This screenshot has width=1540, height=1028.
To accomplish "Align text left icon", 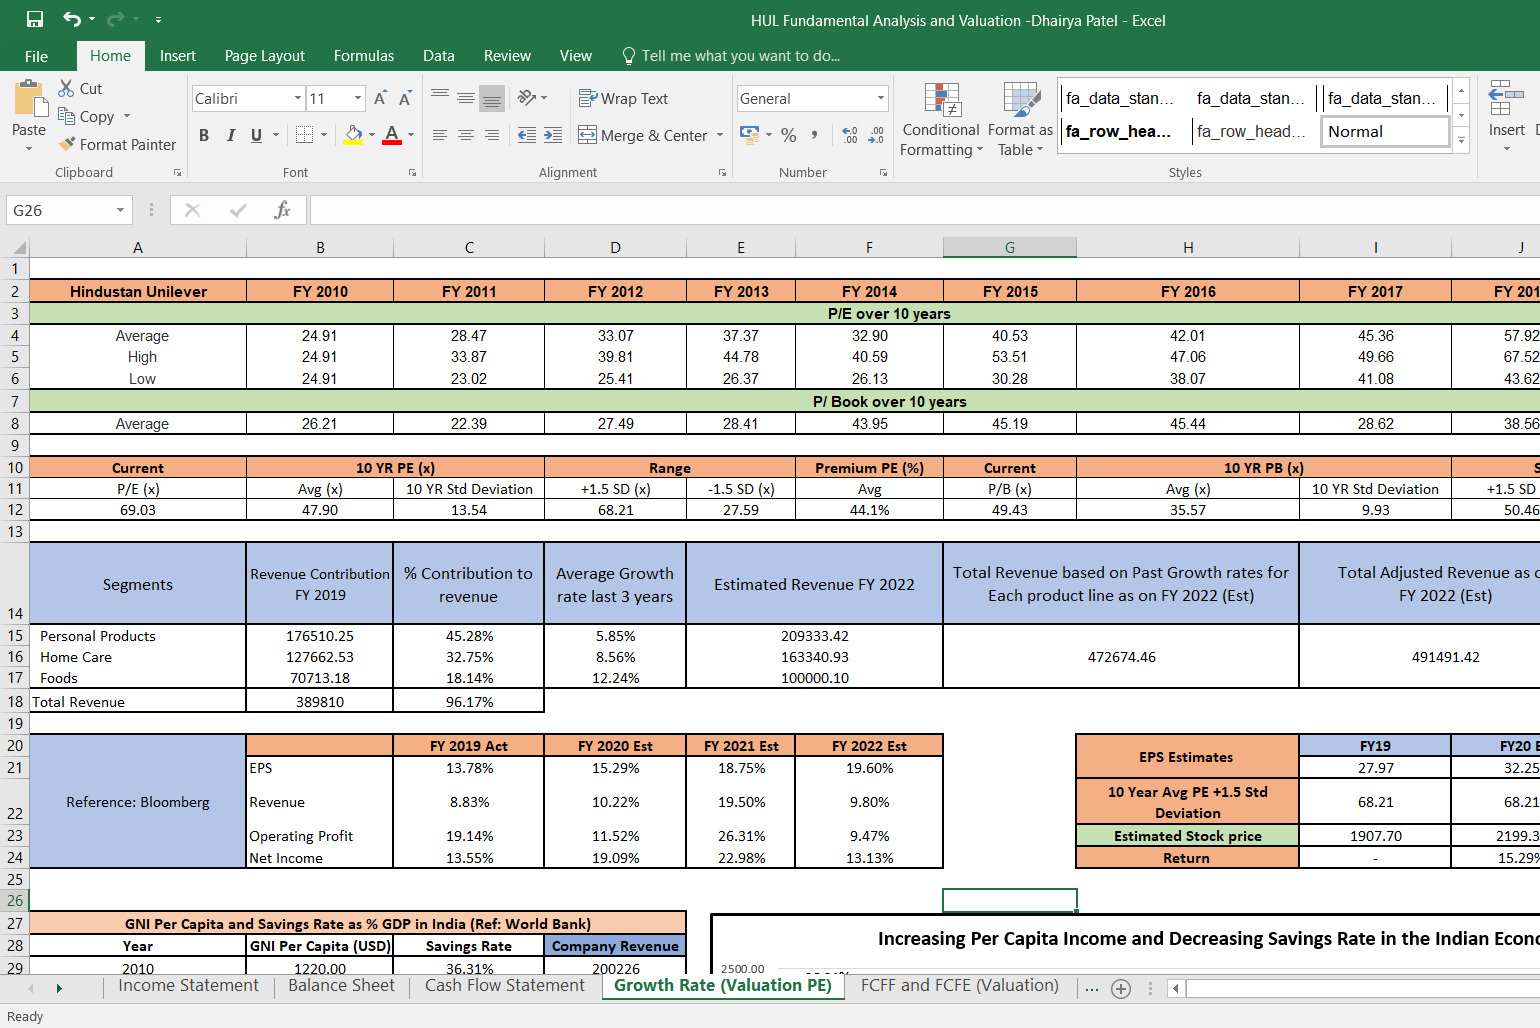I will (x=440, y=135).
